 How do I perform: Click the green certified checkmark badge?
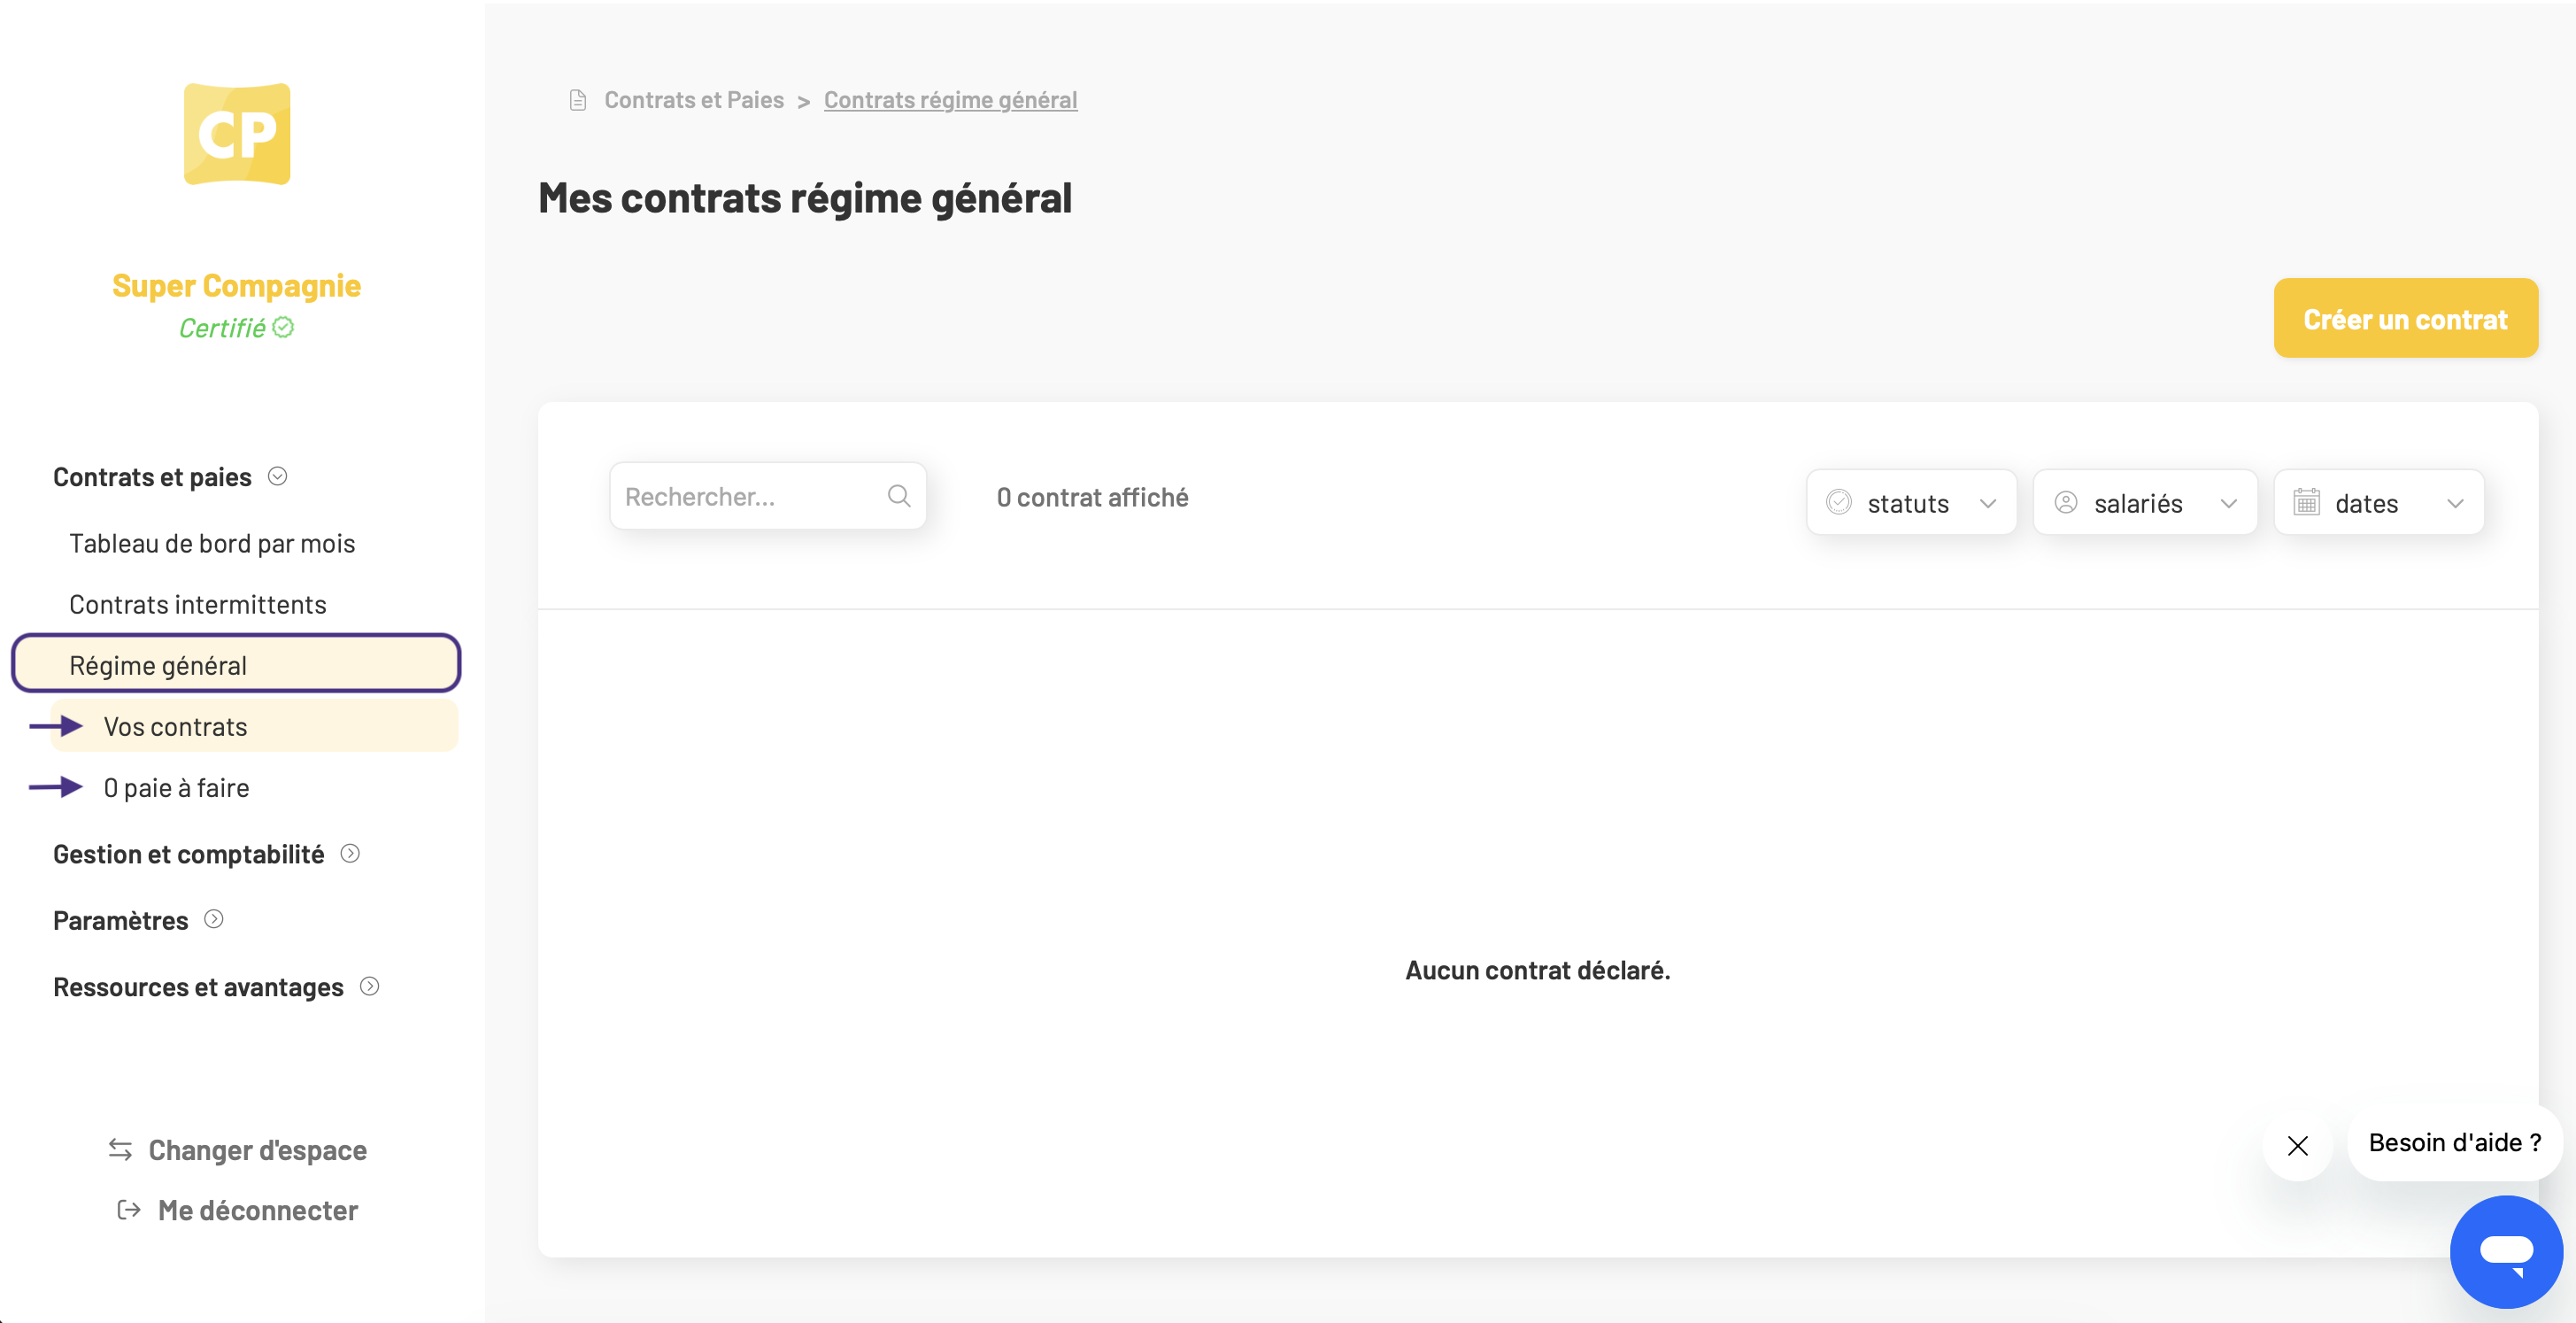pyautogui.click(x=284, y=327)
